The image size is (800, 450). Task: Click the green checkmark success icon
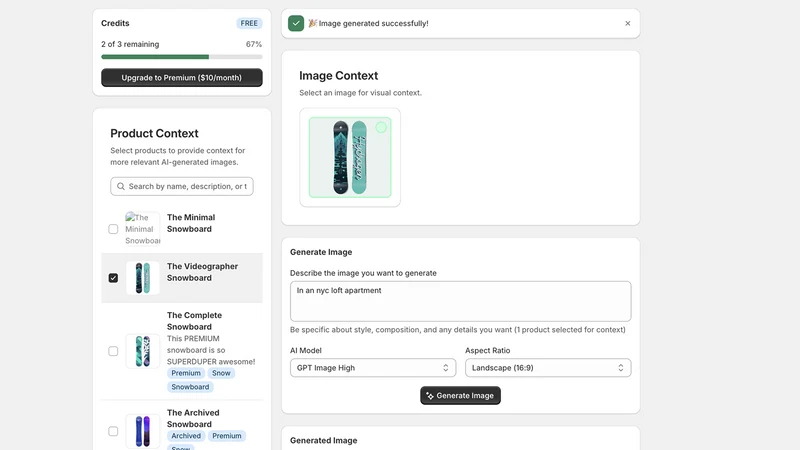click(296, 23)
